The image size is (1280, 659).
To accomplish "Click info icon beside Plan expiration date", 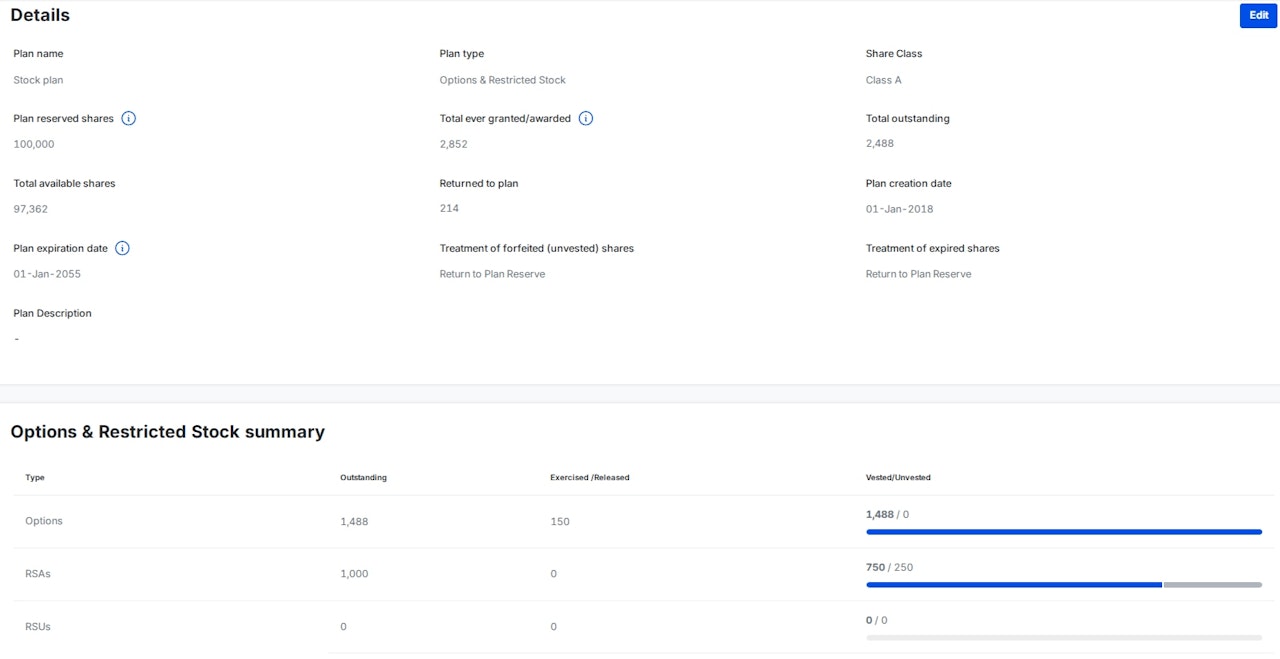I will [x=122, y=248].
